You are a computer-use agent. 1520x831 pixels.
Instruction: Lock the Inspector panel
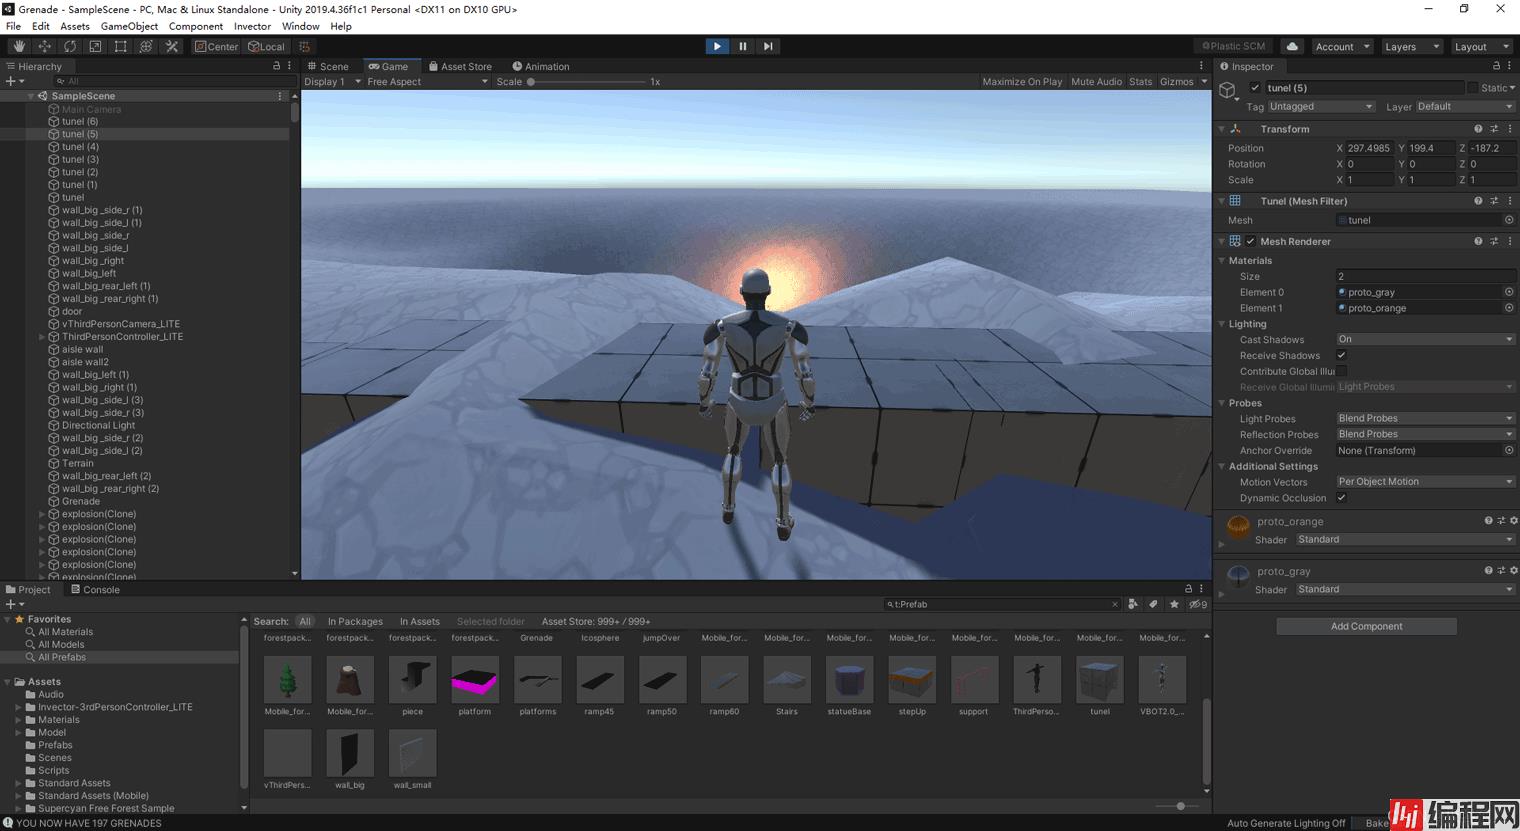pyautogui.click(x=1496, y=66)
